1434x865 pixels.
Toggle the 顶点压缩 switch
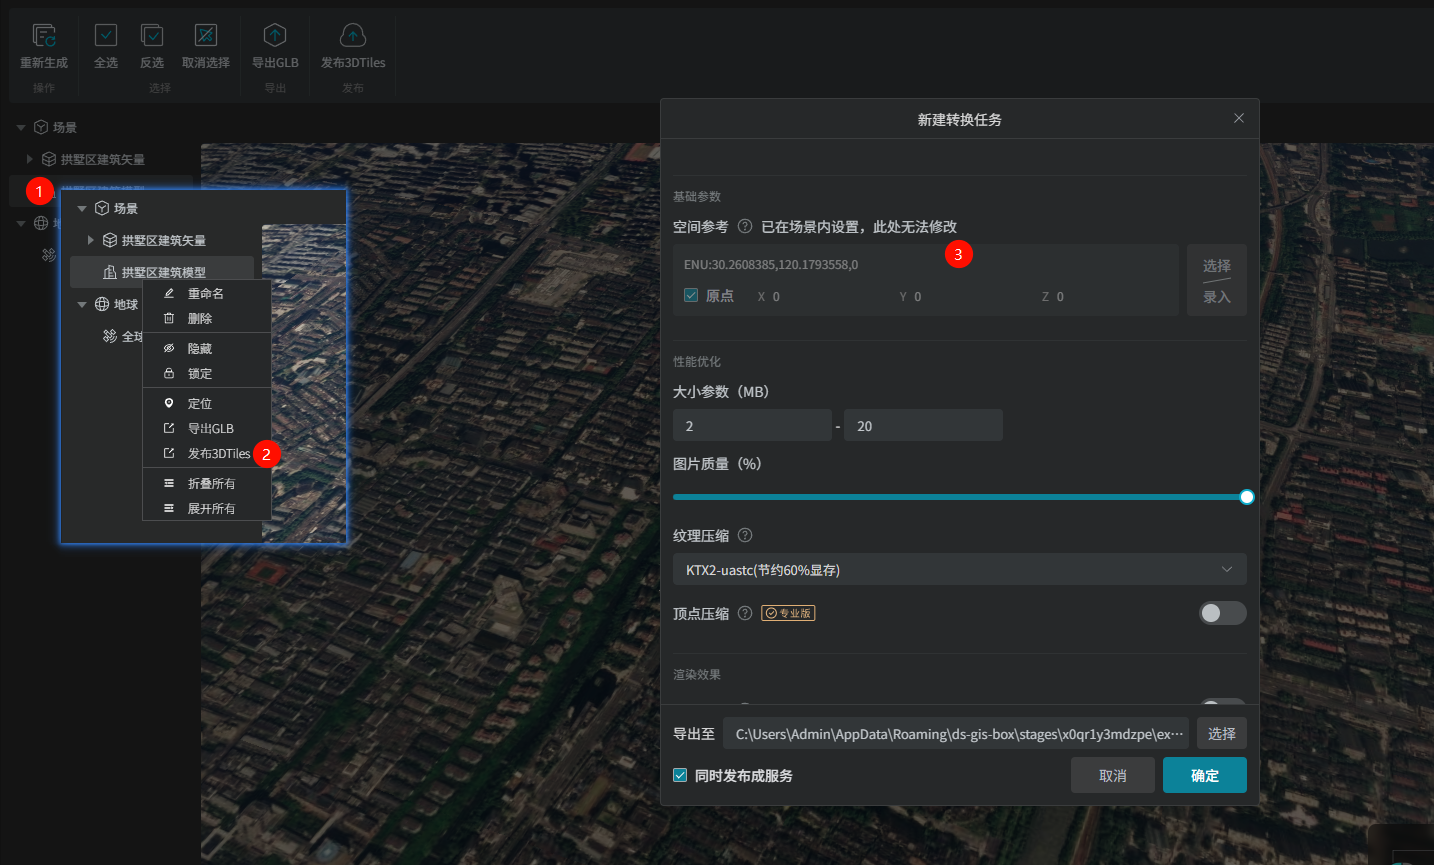click(1222, 613)
